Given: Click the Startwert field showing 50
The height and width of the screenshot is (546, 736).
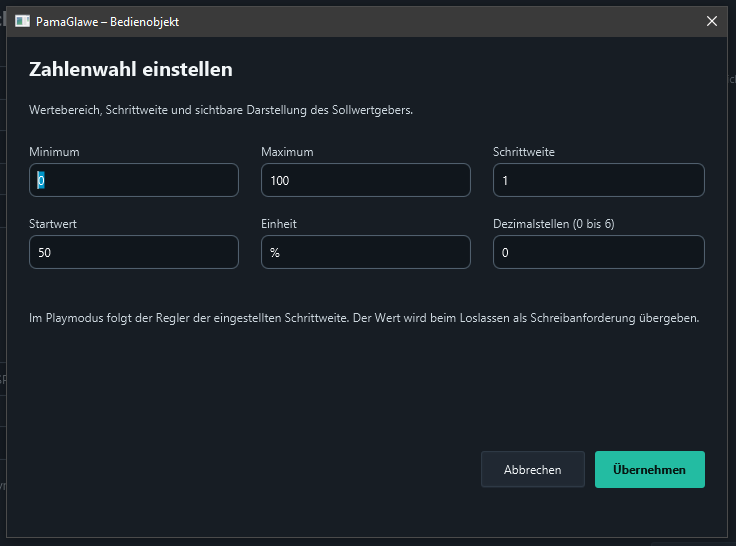Looking at the screenshot, I should [x=134, y=252].
